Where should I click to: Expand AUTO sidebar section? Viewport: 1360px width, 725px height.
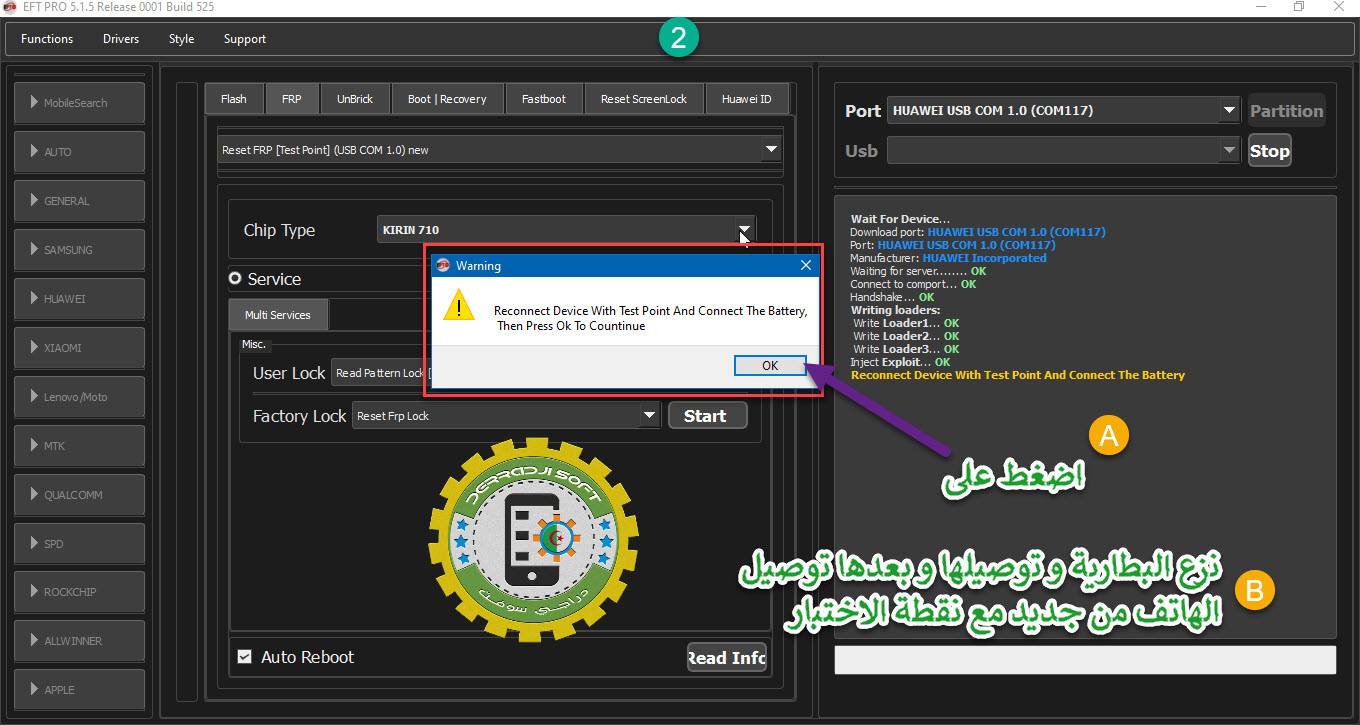[79, 152]
